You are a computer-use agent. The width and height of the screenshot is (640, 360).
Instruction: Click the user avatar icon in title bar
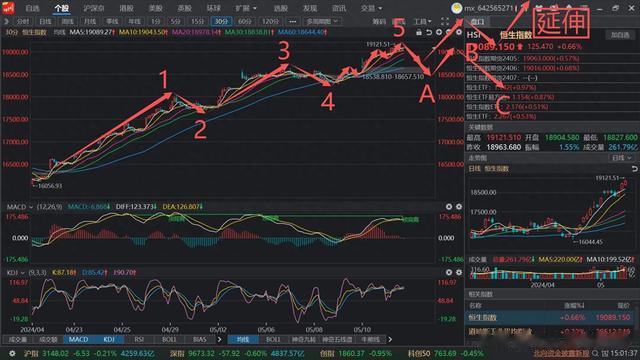click(x=456, y=8)
